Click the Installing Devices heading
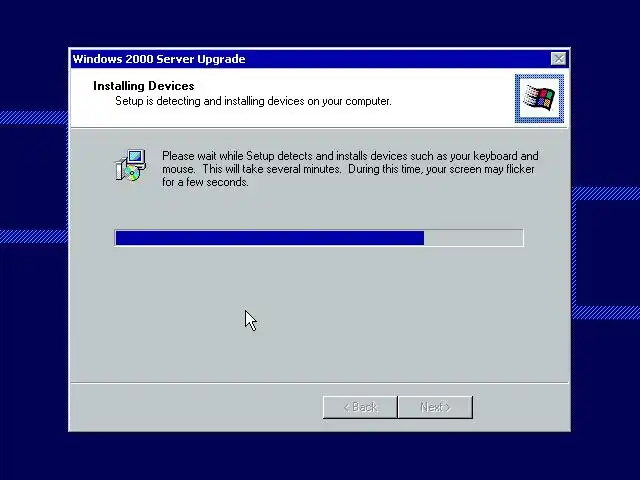640x480 pixels. pos(144,86)
